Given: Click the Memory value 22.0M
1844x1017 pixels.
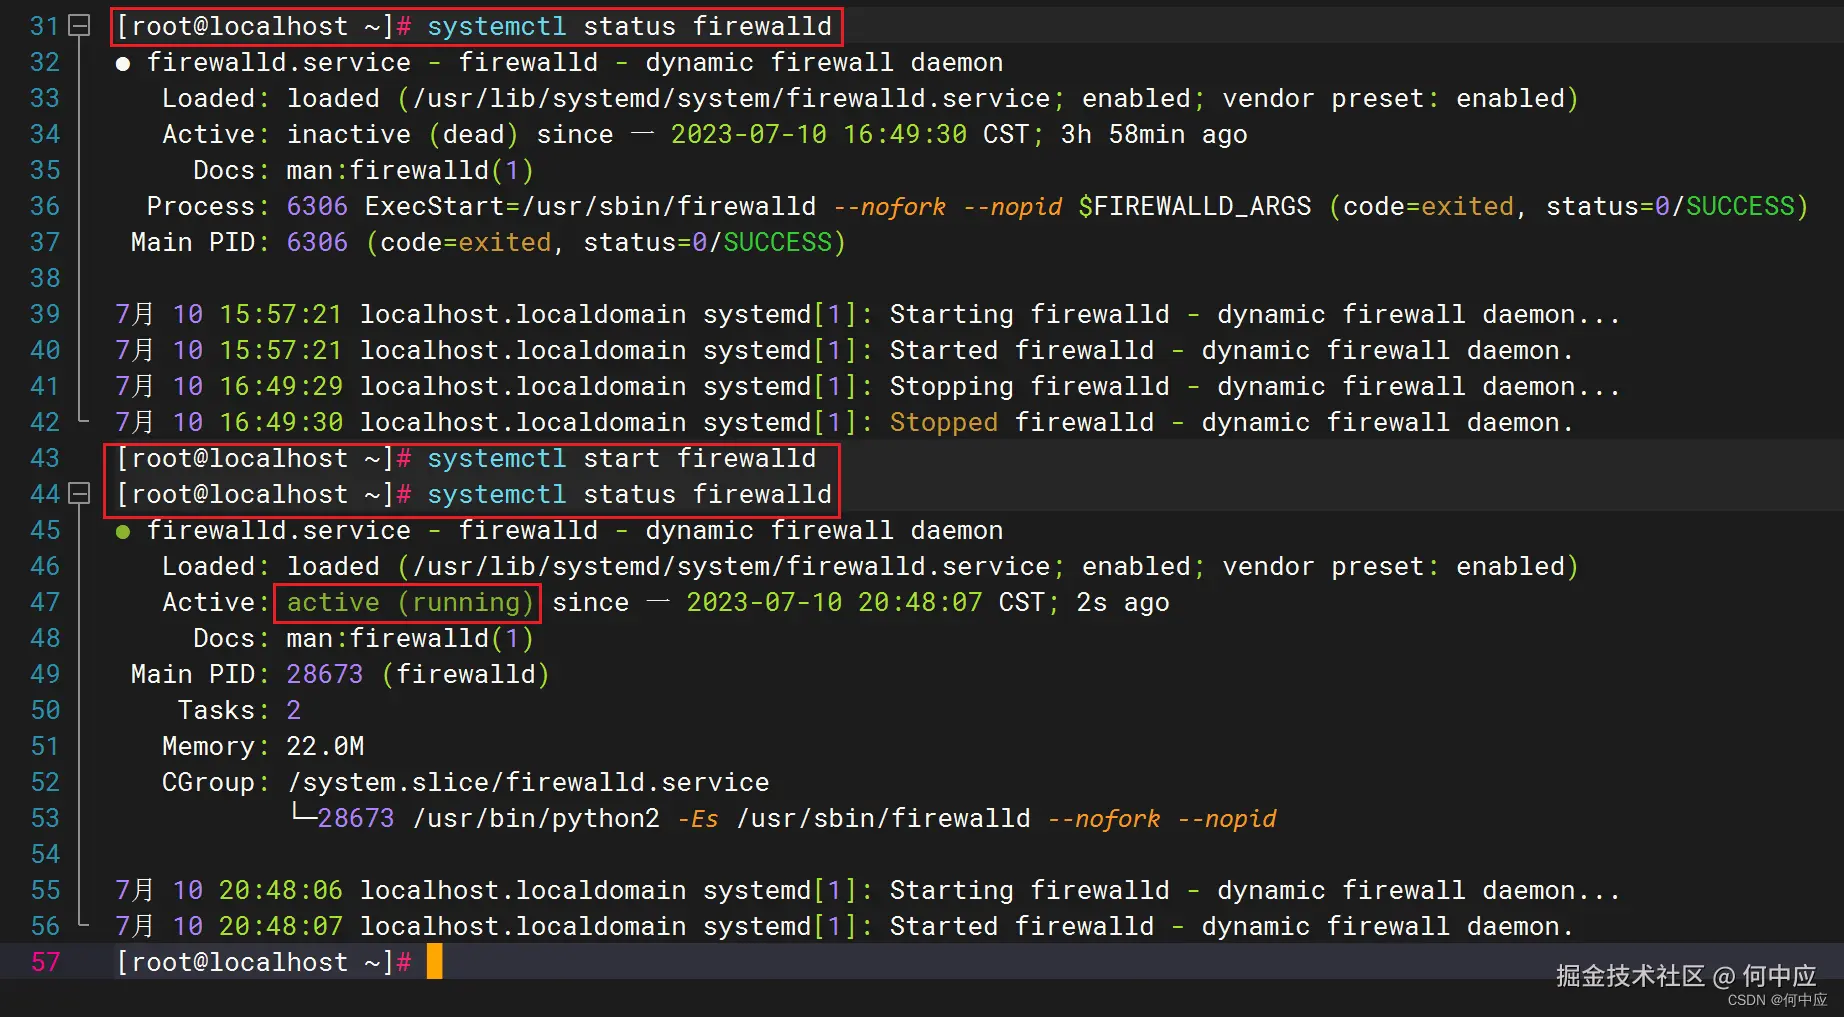Looking at the screenshot, I should 325,746.
